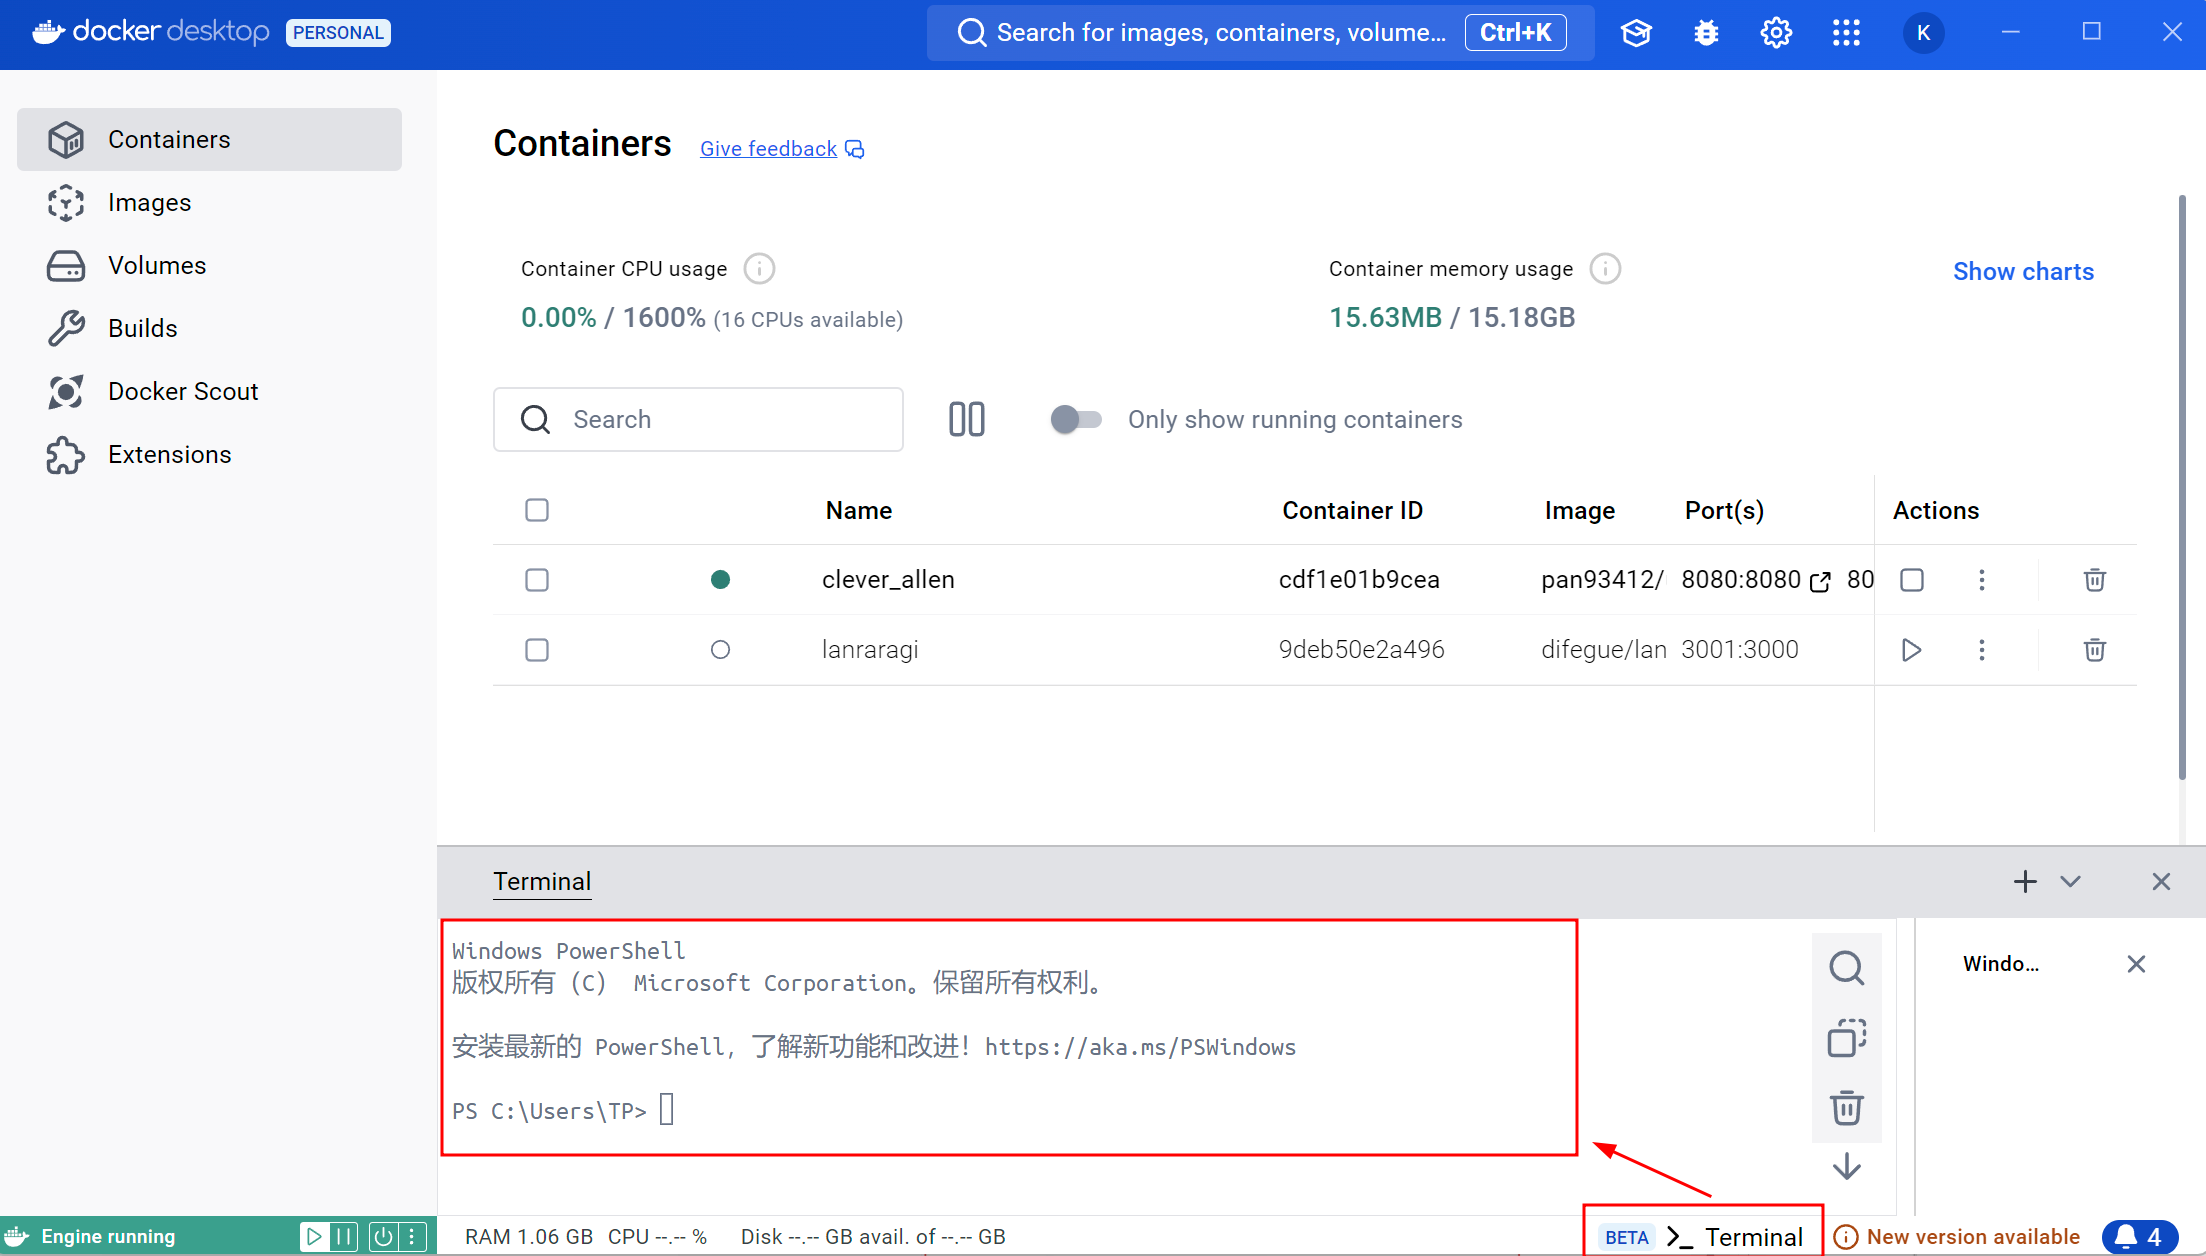Open the Learning Center graduation cap icon
Image resolution: width=2206 pixels, height=1256 pixels.
point(1636,33)
